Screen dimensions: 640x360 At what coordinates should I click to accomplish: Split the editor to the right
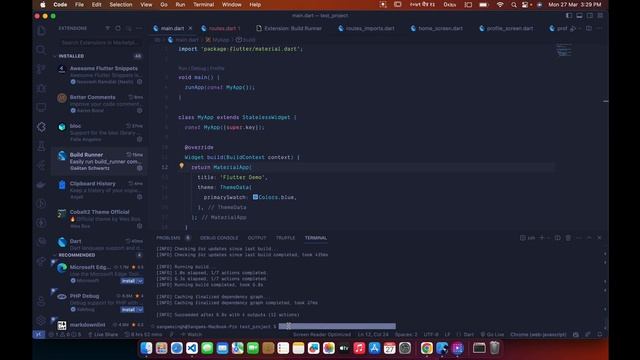[589, 28]
